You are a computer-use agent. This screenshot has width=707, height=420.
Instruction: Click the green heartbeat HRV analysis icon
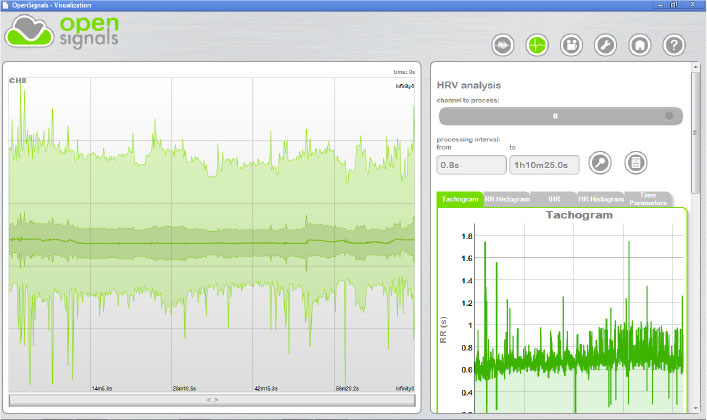tap(537, 45)
